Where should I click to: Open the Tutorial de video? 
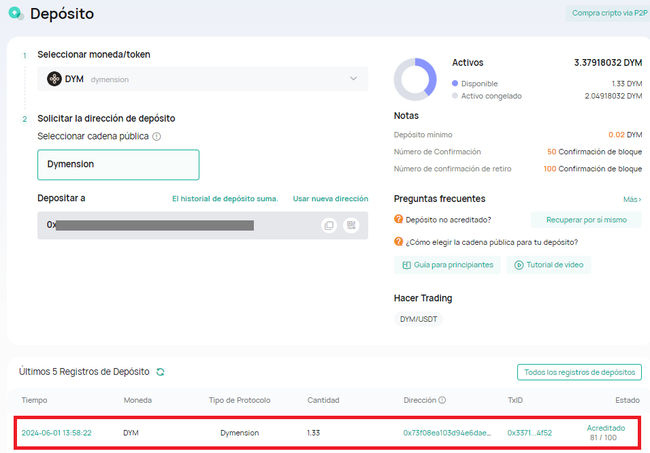548,265
